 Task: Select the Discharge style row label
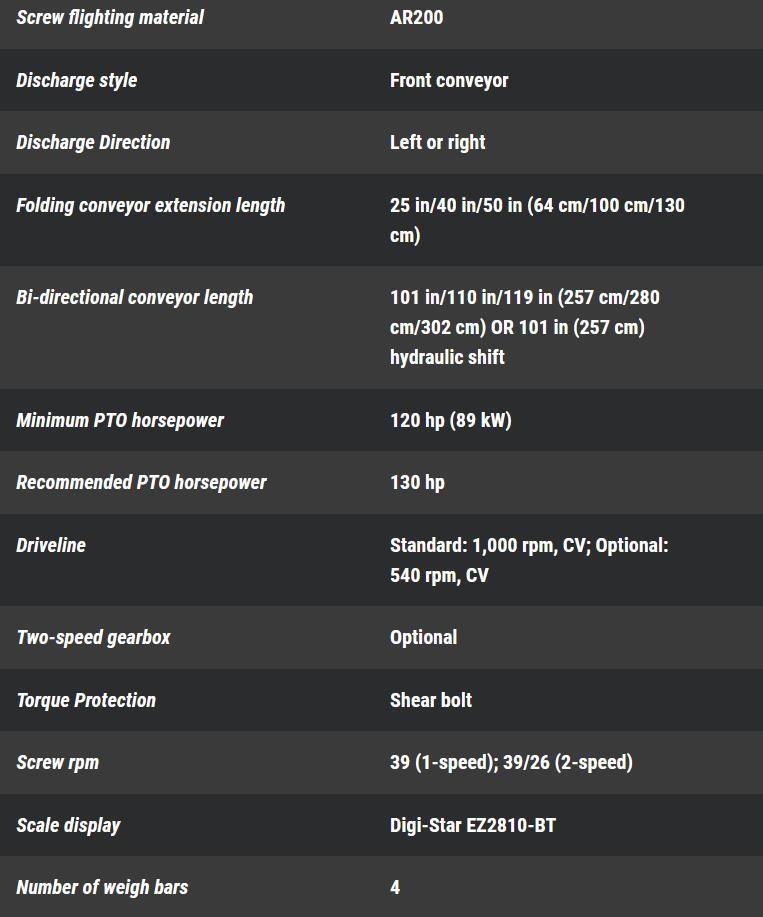pyautogui.click(x=77, y=80)
